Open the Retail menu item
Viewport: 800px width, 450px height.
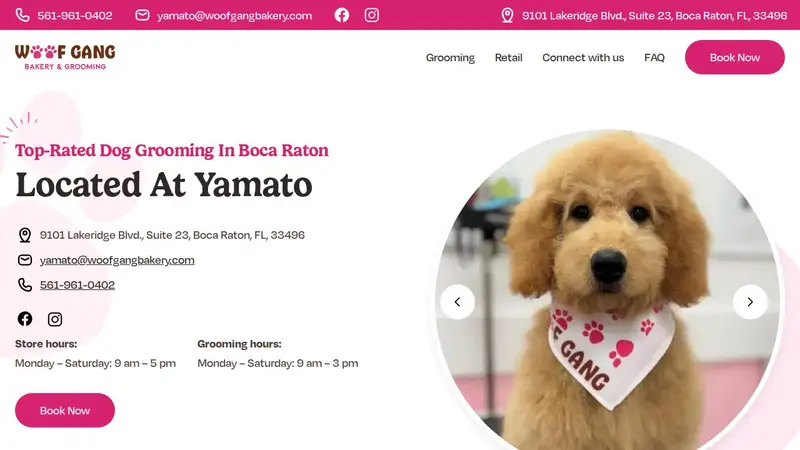(509, 58)
